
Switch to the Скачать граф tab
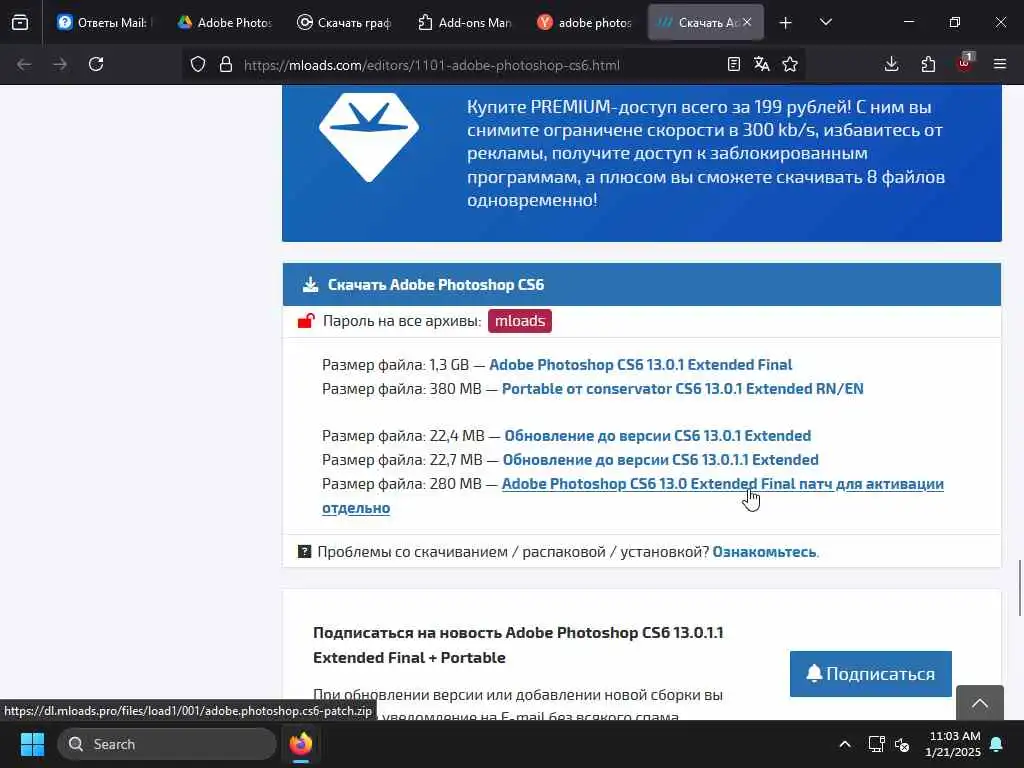pyautogui.click(x=345, y=22)
